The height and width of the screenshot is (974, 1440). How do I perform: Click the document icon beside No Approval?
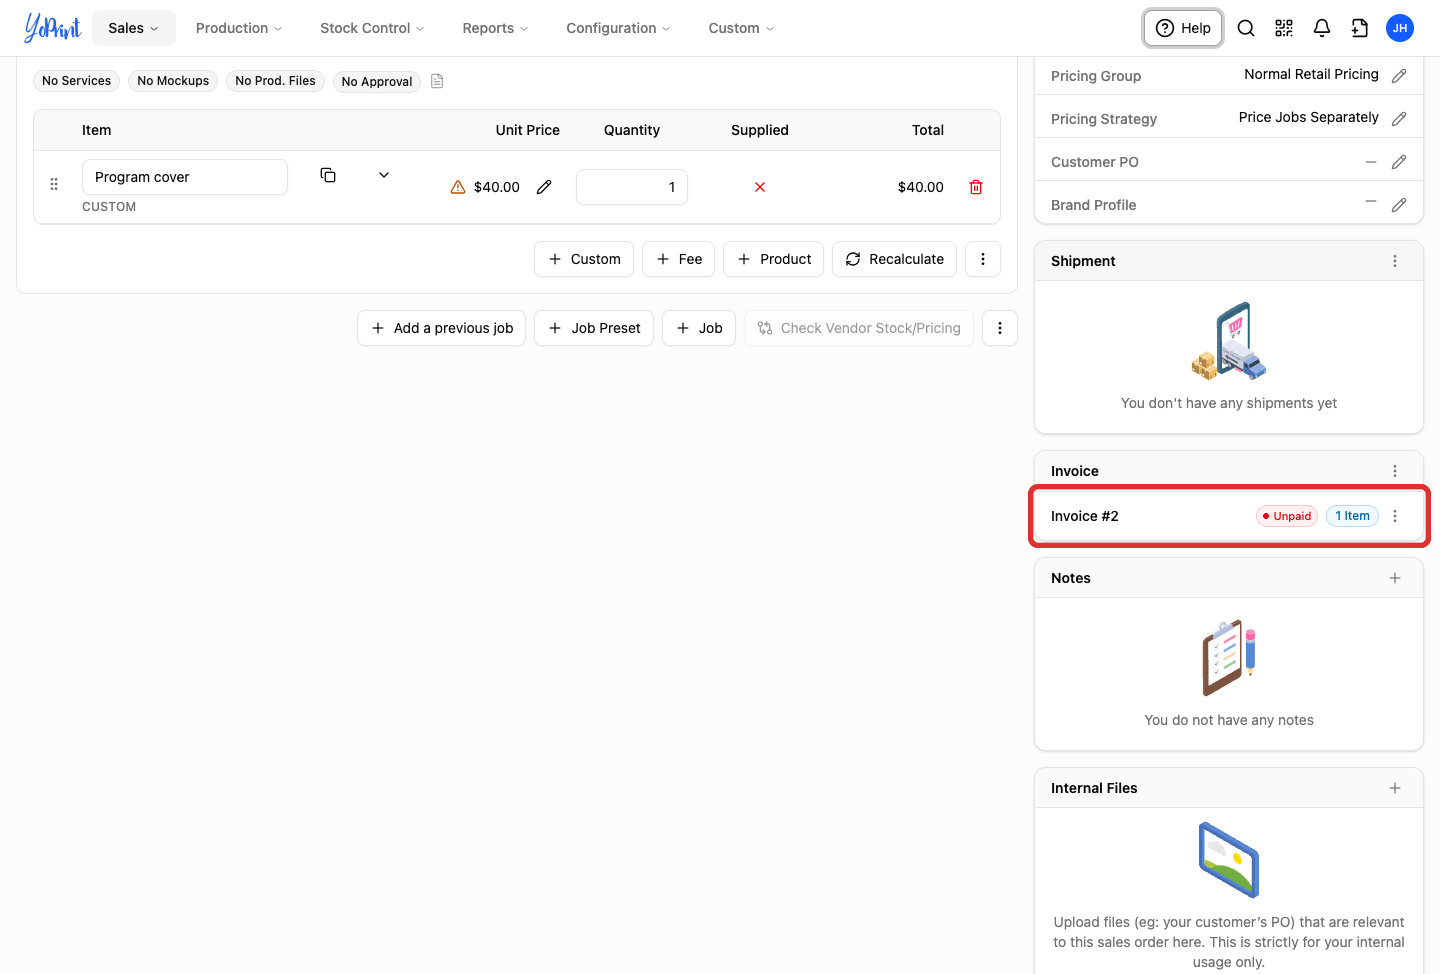tap(437, 81)
